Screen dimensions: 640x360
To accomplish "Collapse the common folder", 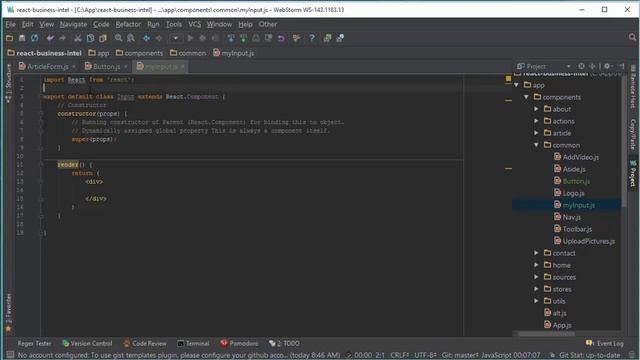I will click(x=536, y=145).
